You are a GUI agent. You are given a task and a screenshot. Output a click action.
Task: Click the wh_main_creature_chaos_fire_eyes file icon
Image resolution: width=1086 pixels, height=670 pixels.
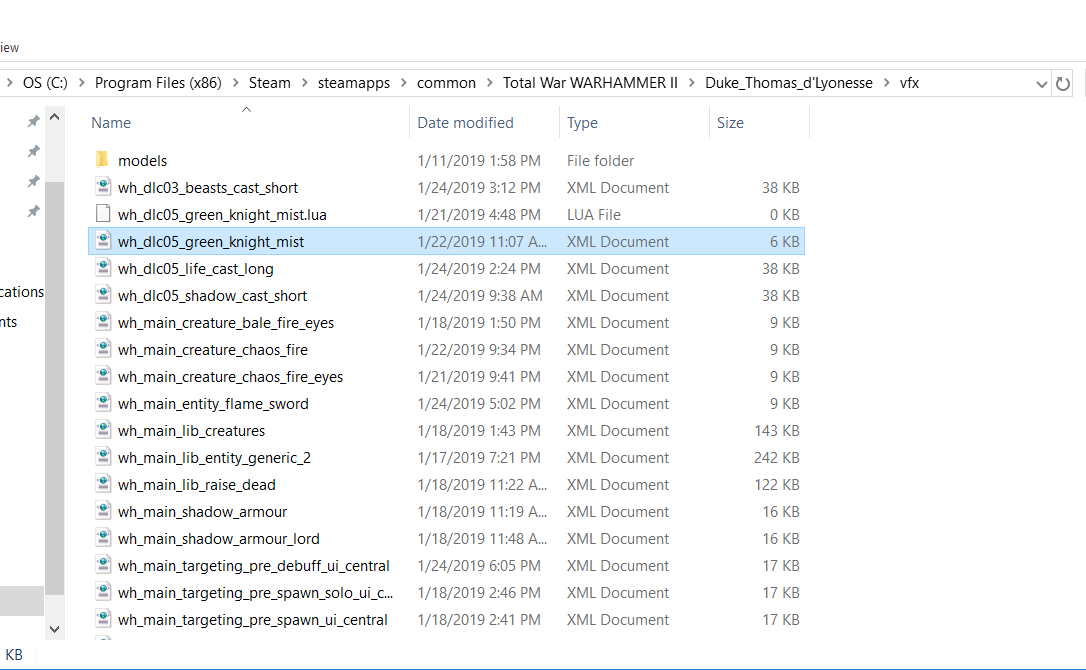tap(103, 376)
